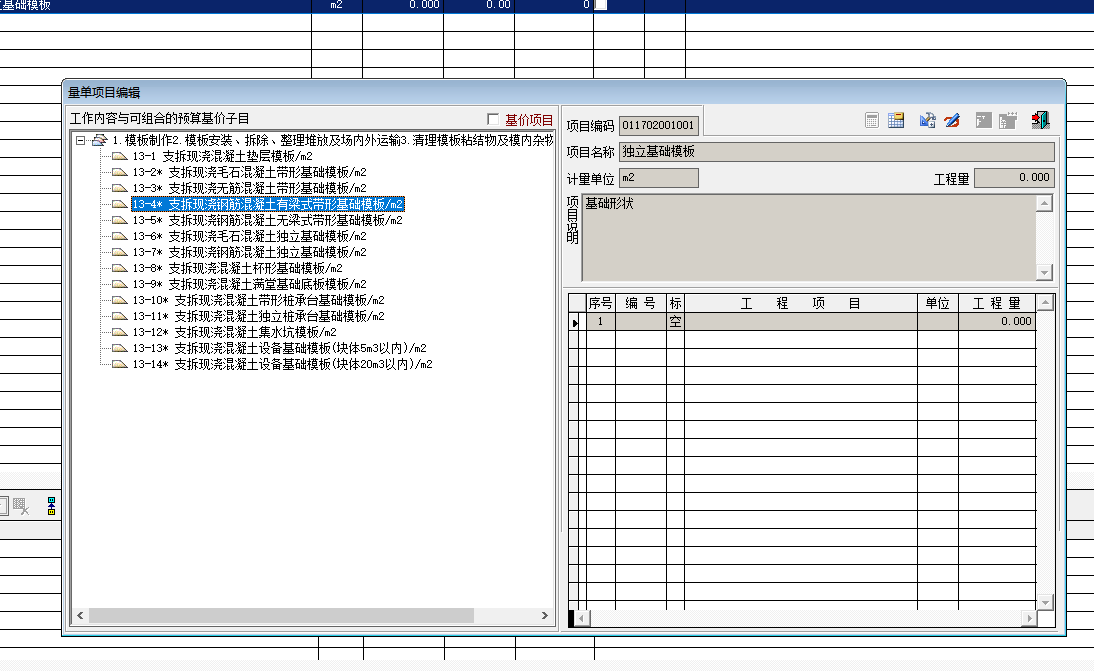Toggle checkbox in background 基础模板 row
This screenshot has width=1094, height=671.
[x=600, y=5]
